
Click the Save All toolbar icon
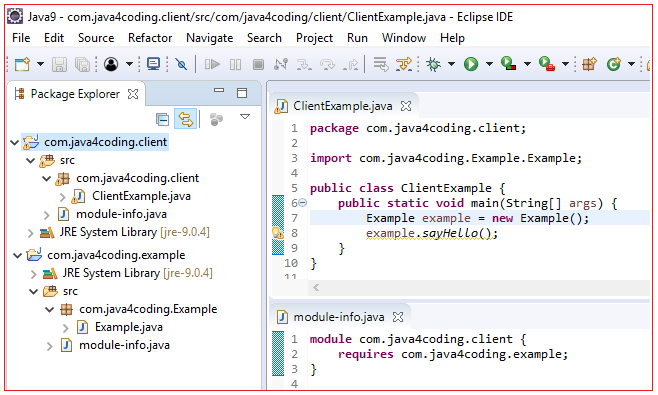click(x=82, y=64)
